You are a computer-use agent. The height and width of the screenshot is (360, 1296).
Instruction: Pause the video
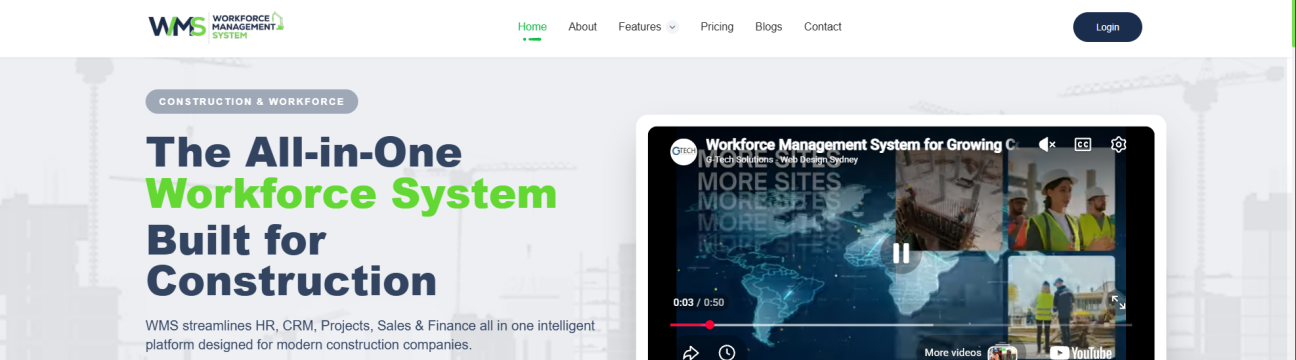(901, 253)
